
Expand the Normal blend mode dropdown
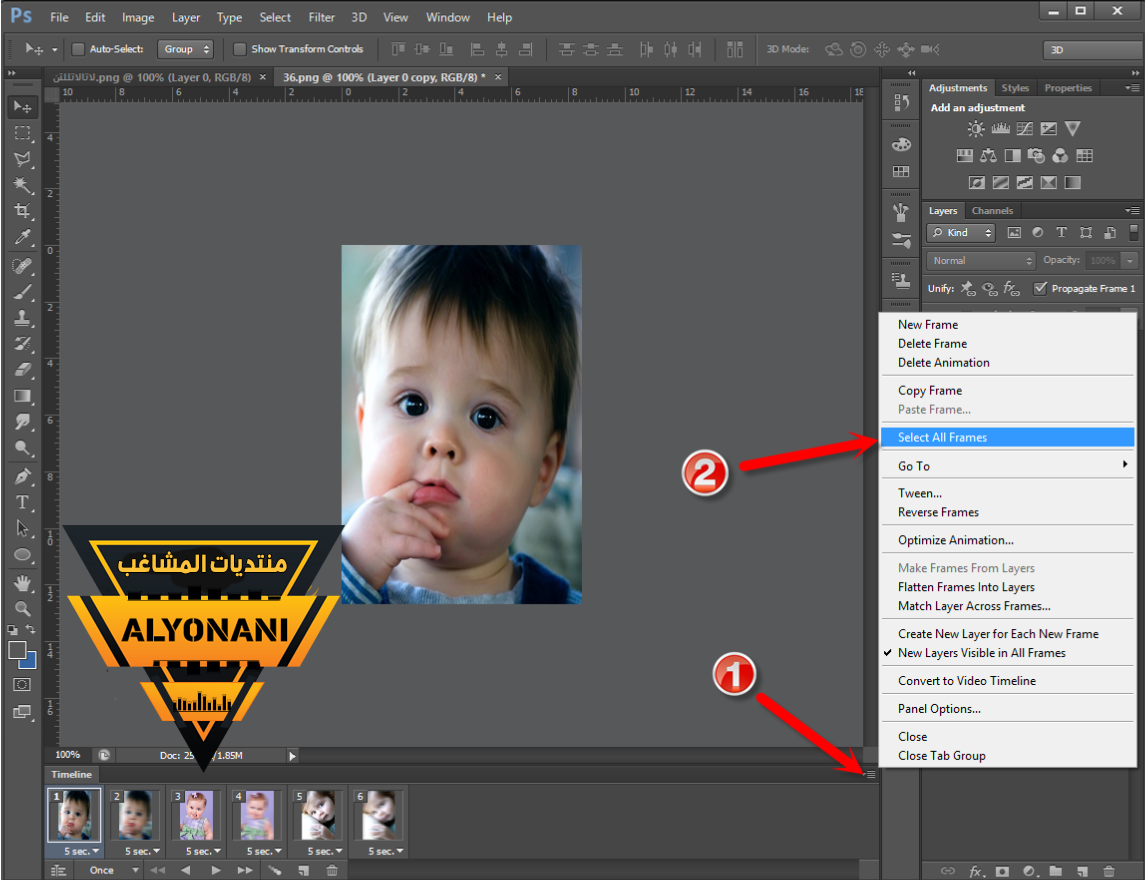tap(981, 260)
